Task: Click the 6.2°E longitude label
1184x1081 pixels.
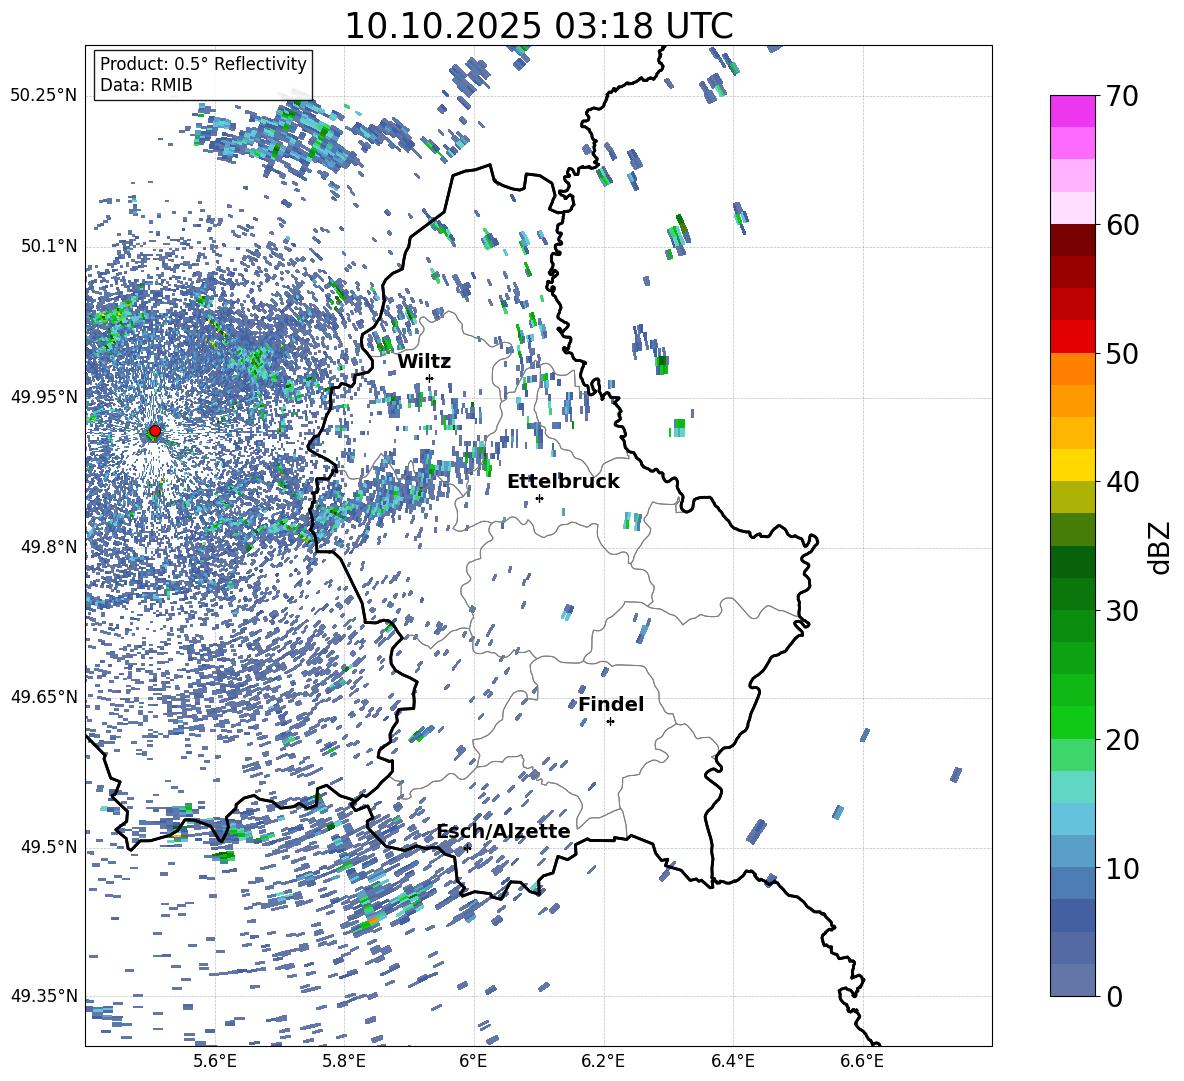Action: 603,1061
